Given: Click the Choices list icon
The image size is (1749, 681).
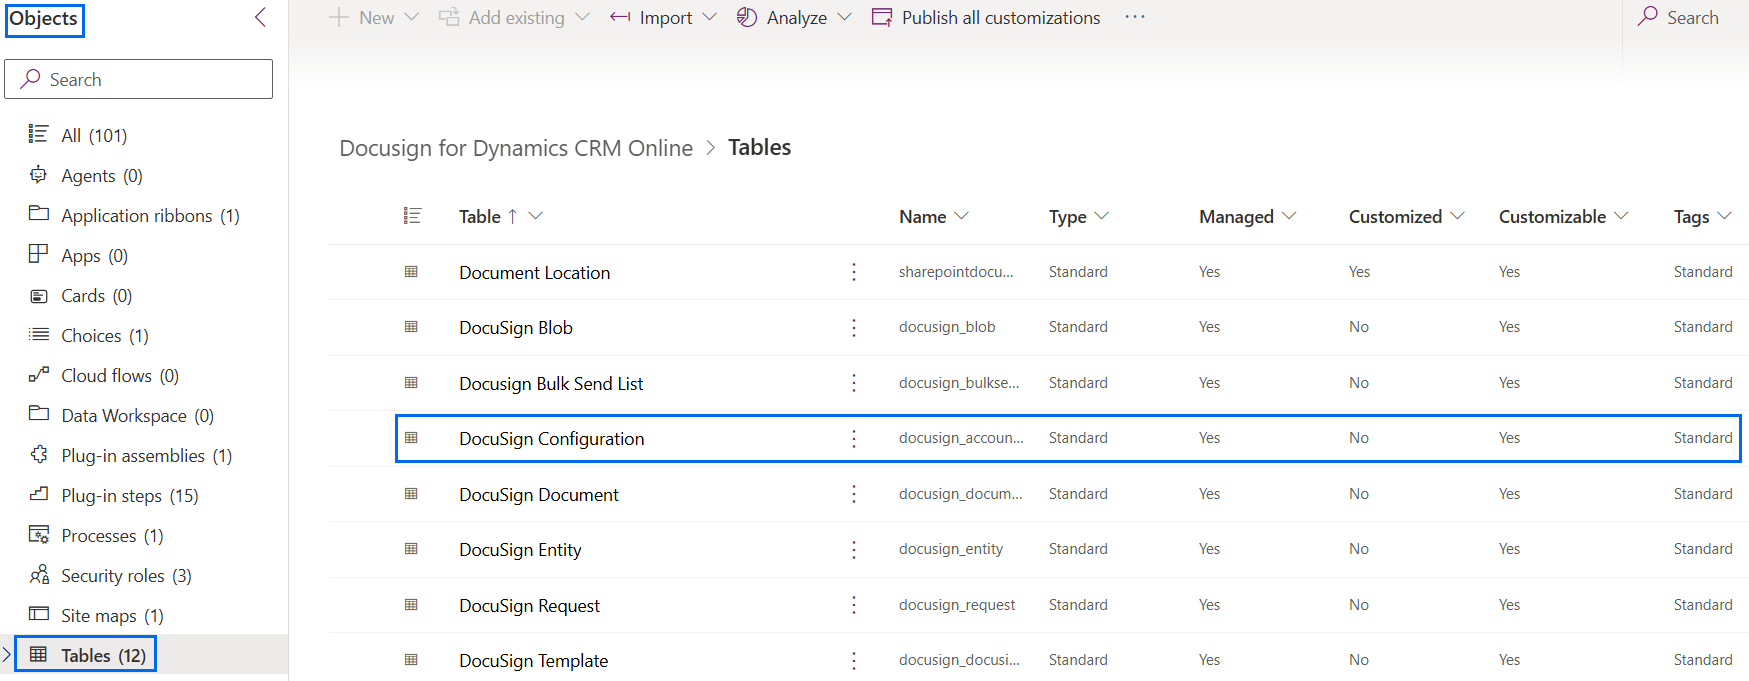Looking at the screenshot, I should pos(38,334).
